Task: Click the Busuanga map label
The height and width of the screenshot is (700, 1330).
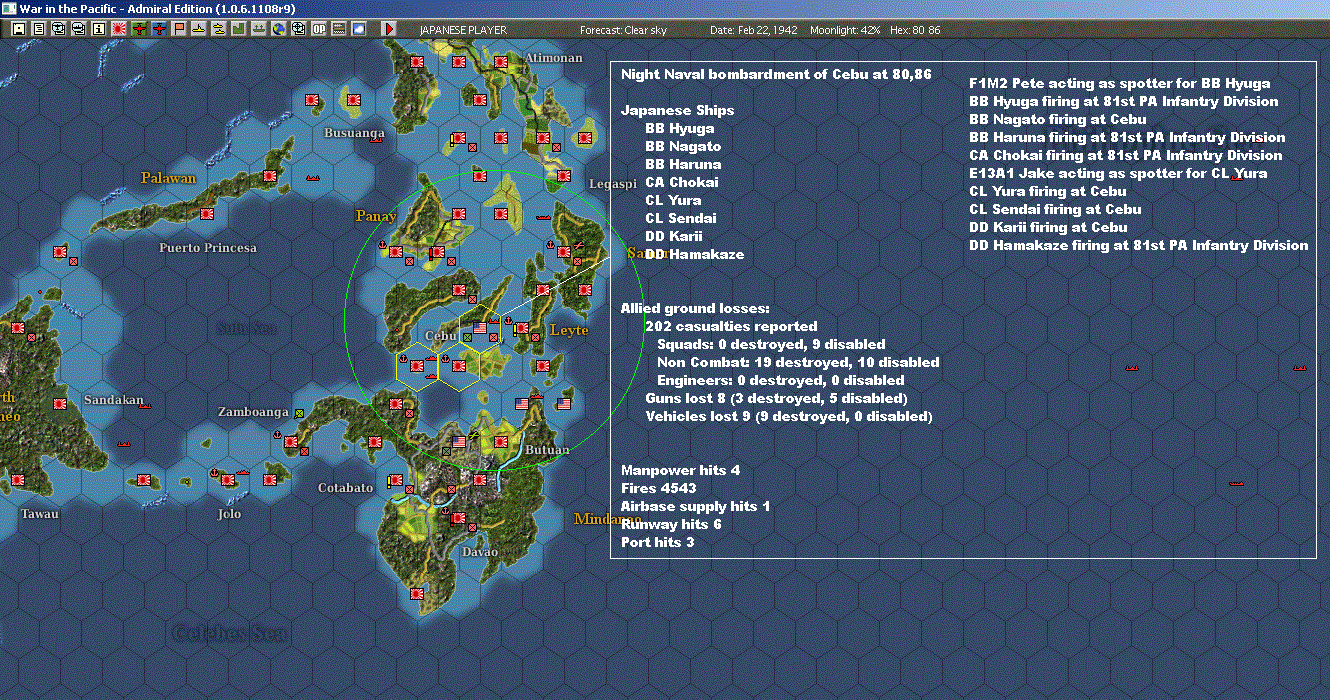Action: (354, 132)
